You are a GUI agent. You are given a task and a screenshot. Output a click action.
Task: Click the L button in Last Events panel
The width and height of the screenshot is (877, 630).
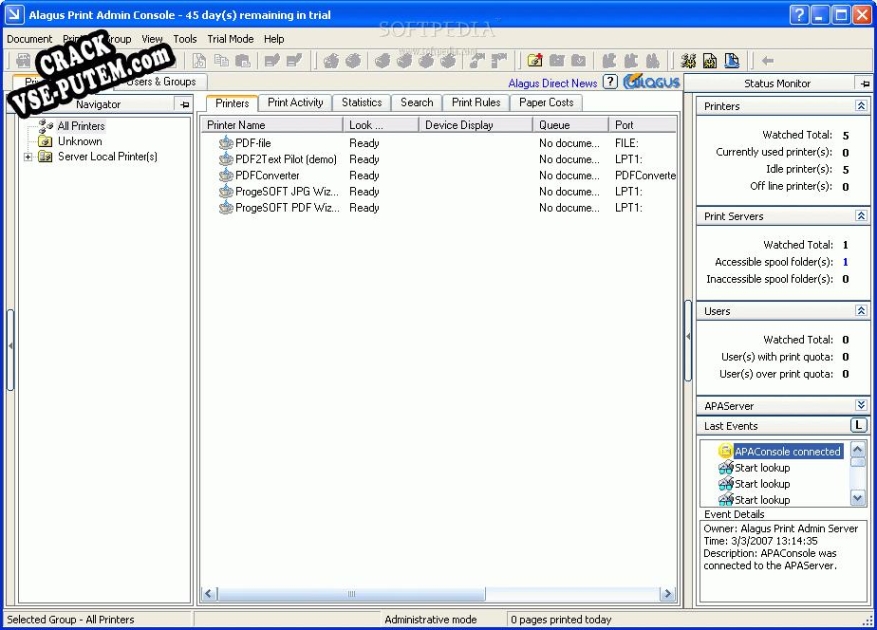857,425
